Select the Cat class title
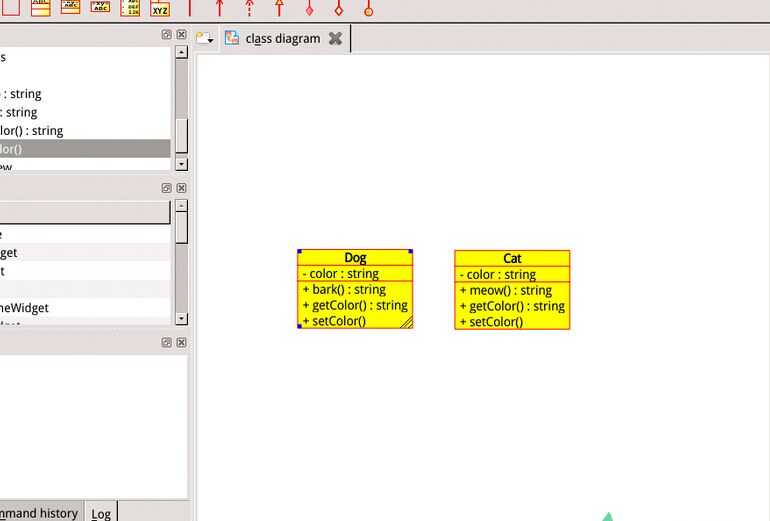770x521 pixels. (x=512, y=258)
